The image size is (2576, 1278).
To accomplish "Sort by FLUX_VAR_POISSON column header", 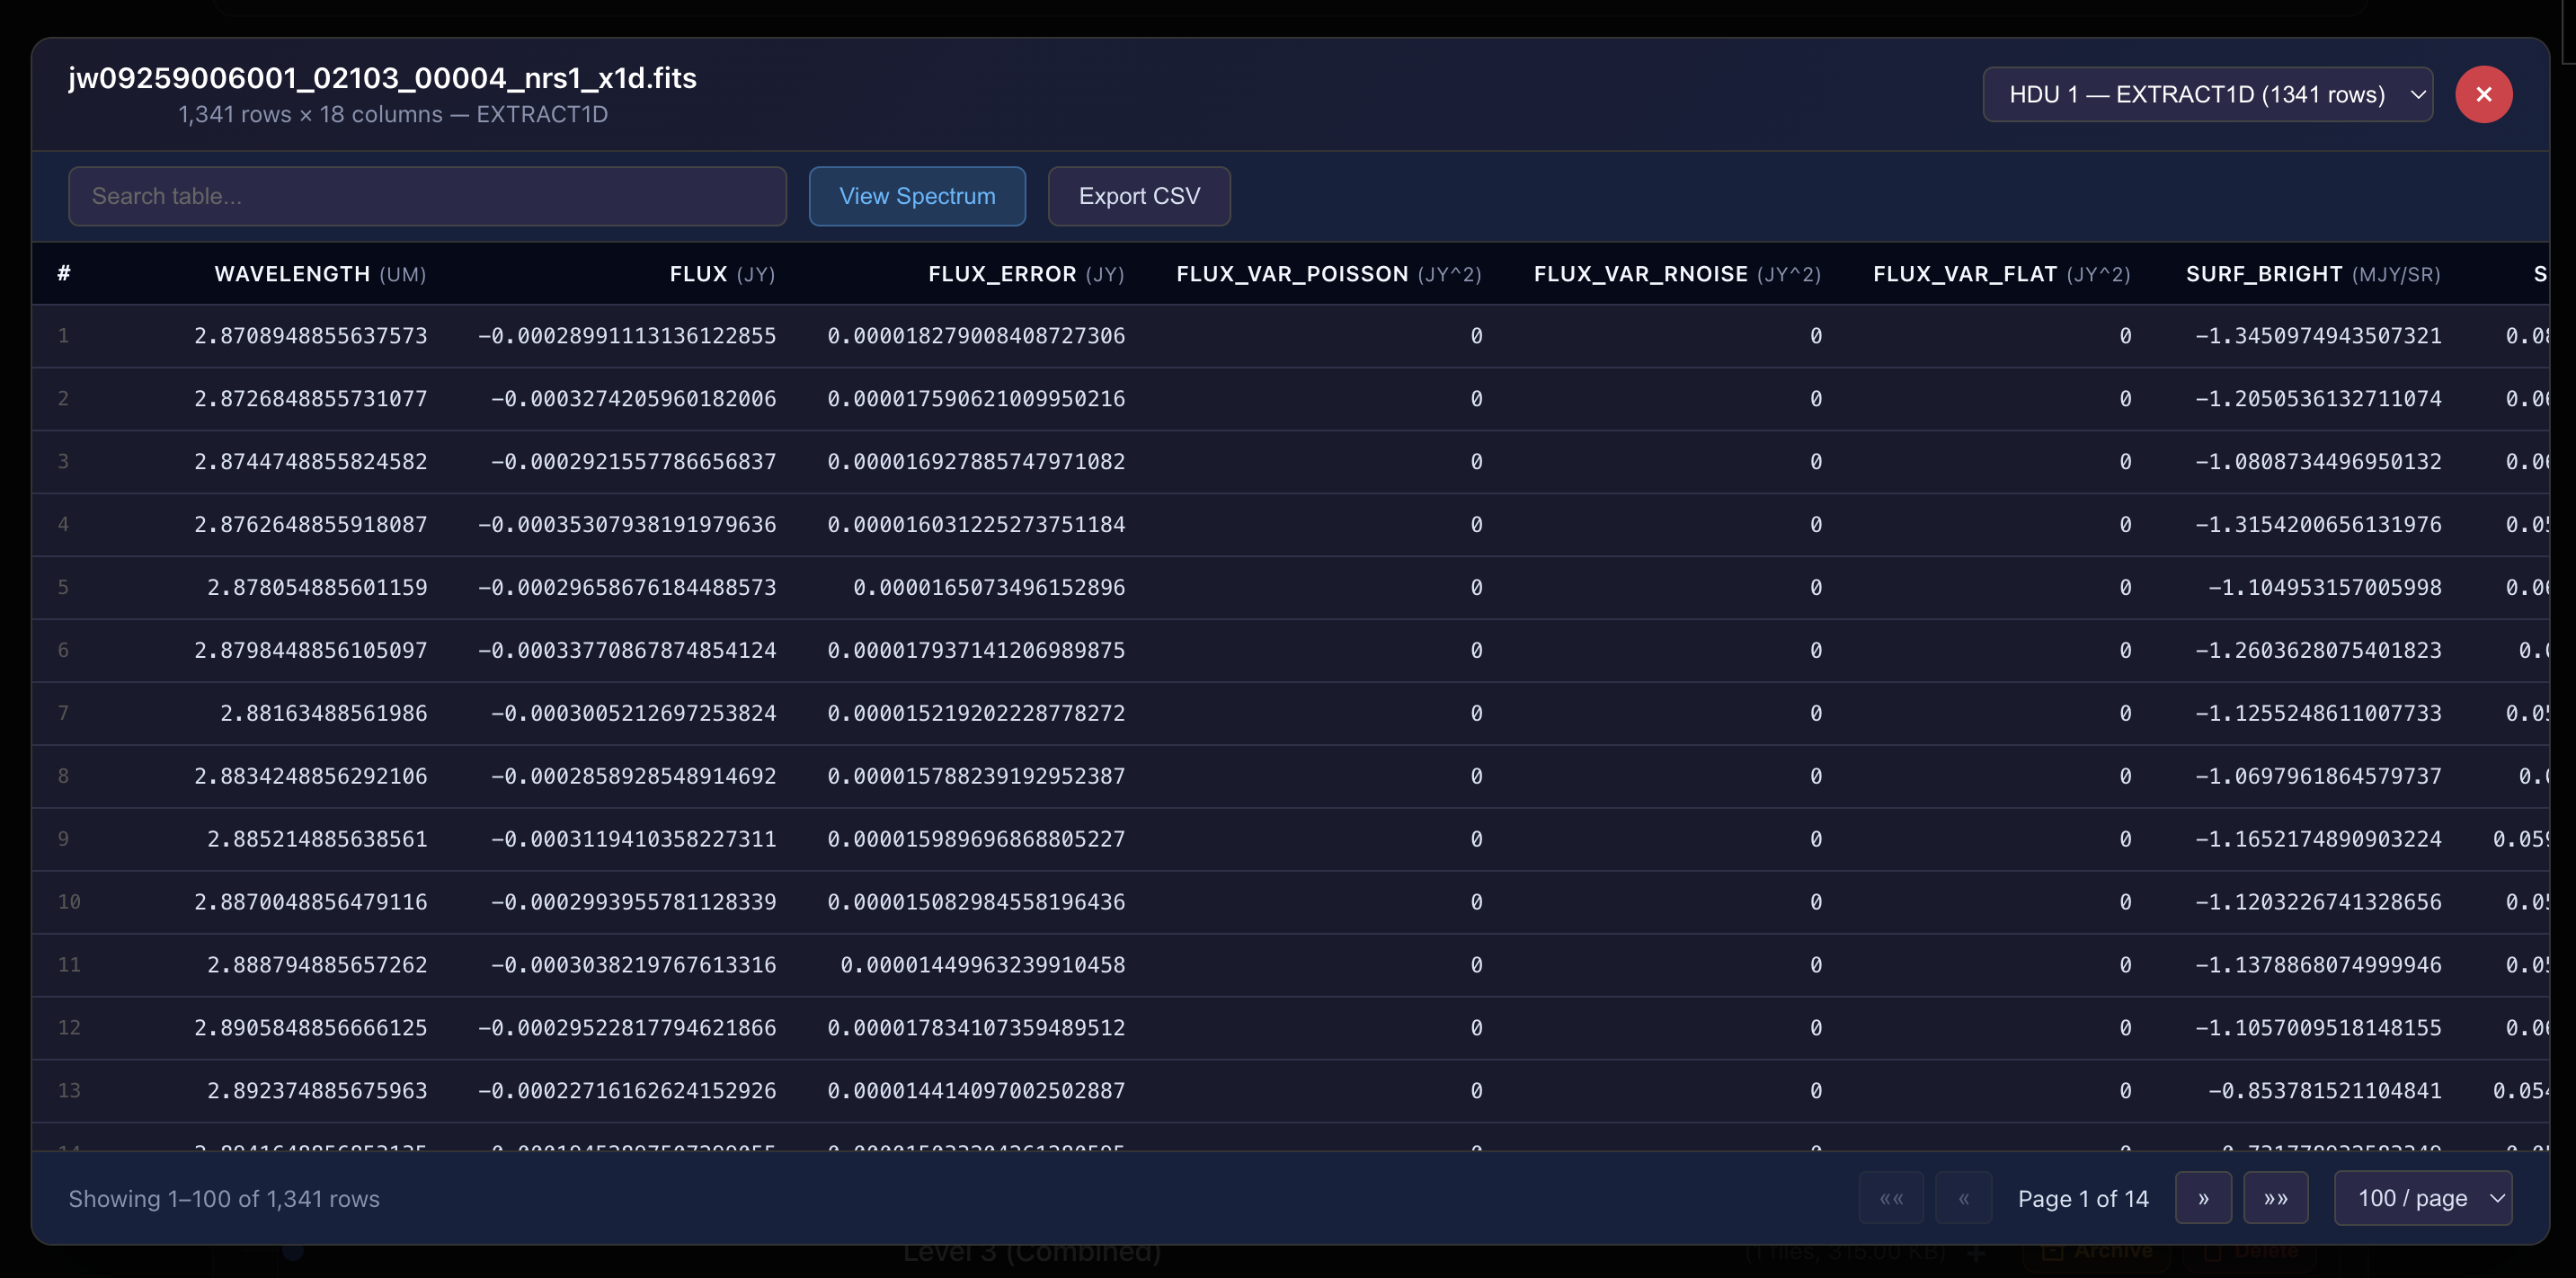I will point(1329,274).
